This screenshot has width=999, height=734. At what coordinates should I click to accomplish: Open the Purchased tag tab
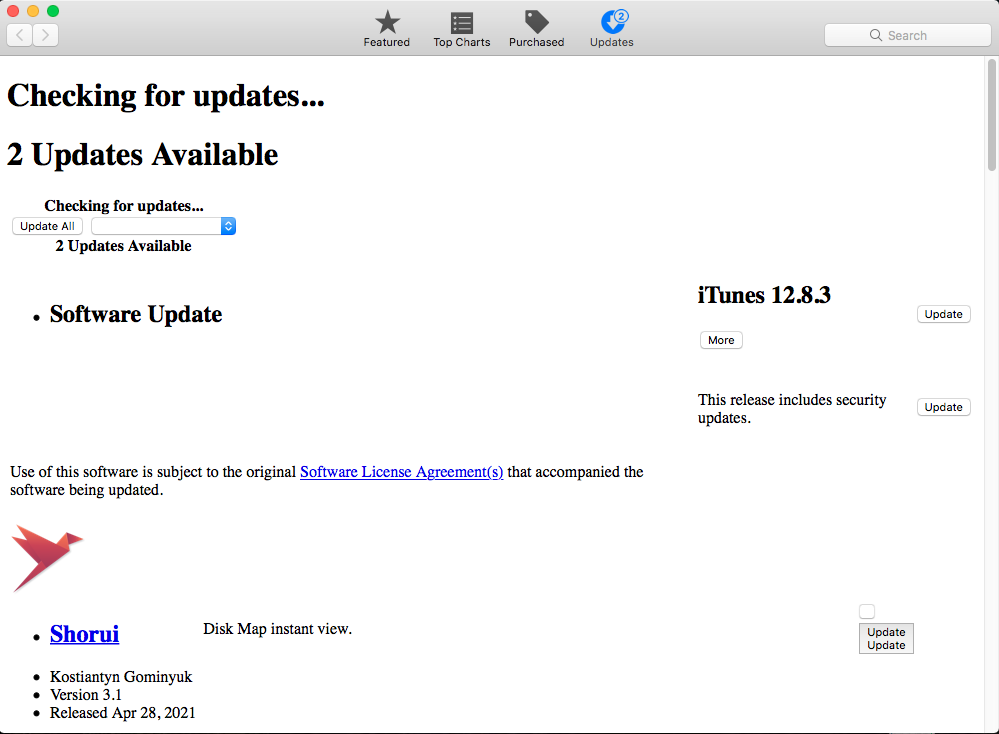click(536, 29)
